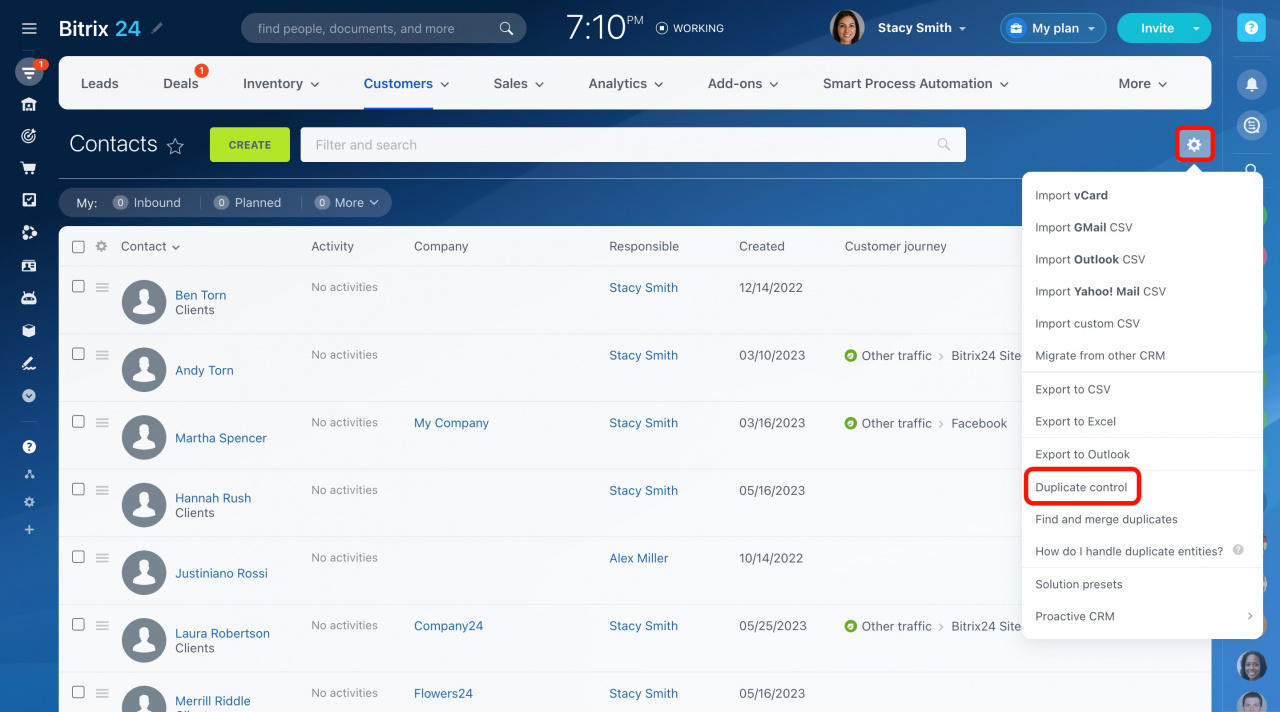The width and height of the screenshot is (1280, 712).
Task: Select the Ben Torn row checkbox
Action: [x=78, y=286]
